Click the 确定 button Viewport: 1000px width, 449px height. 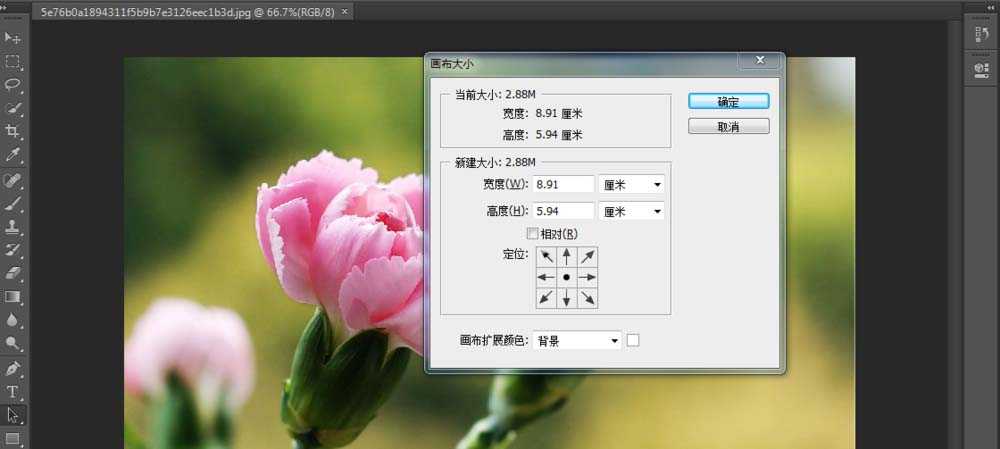point(728,102)
